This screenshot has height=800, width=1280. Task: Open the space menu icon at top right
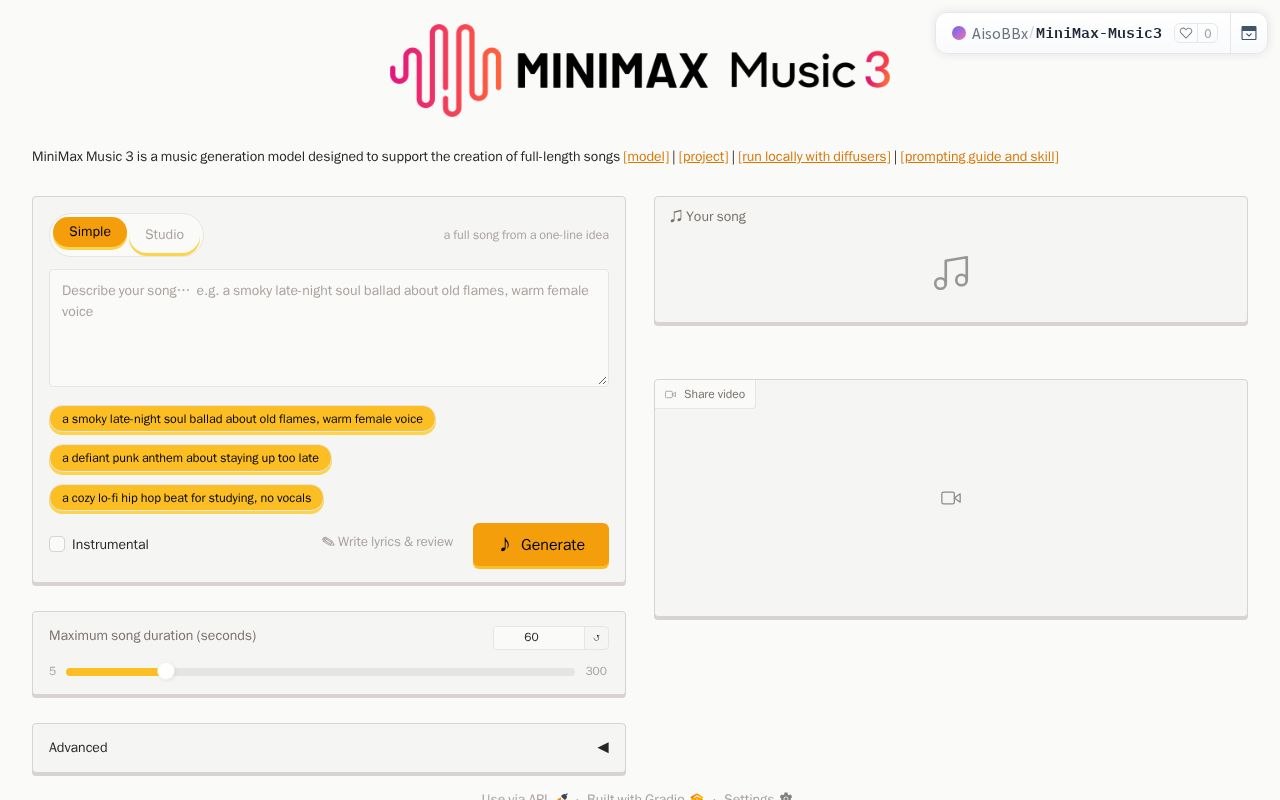click(1249, 33)
